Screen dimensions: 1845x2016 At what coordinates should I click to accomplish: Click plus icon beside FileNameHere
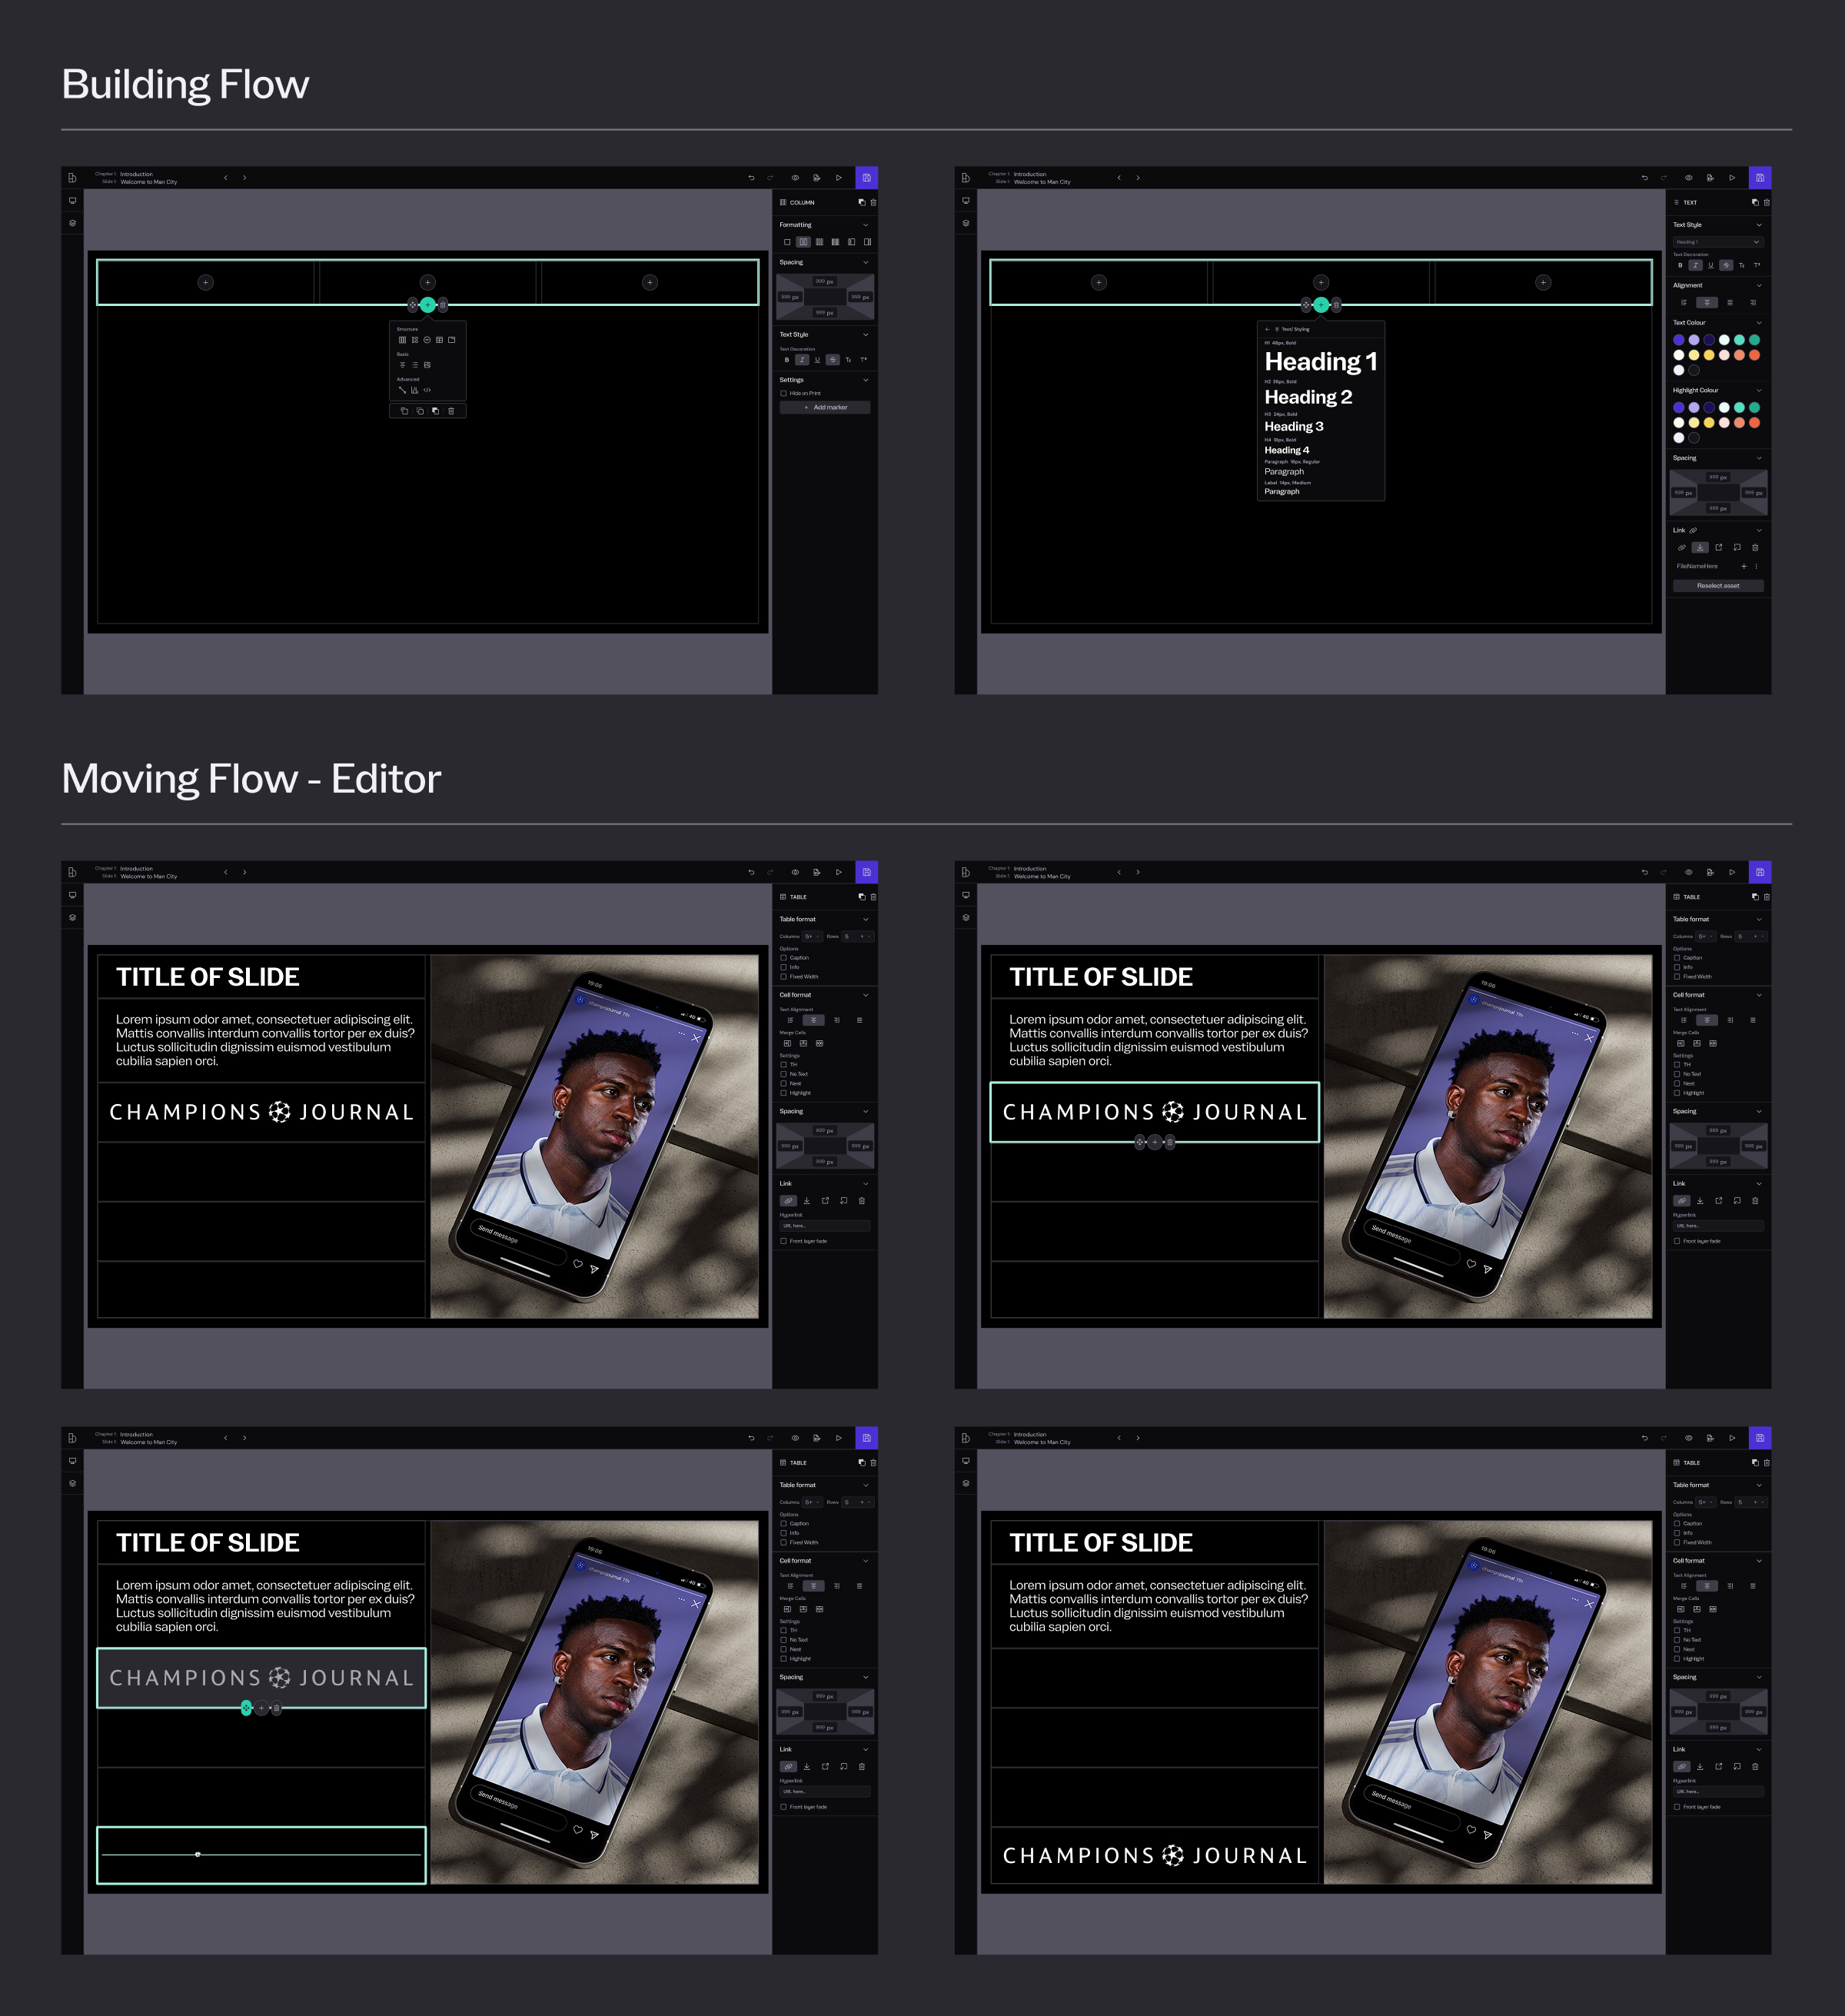1744,566
